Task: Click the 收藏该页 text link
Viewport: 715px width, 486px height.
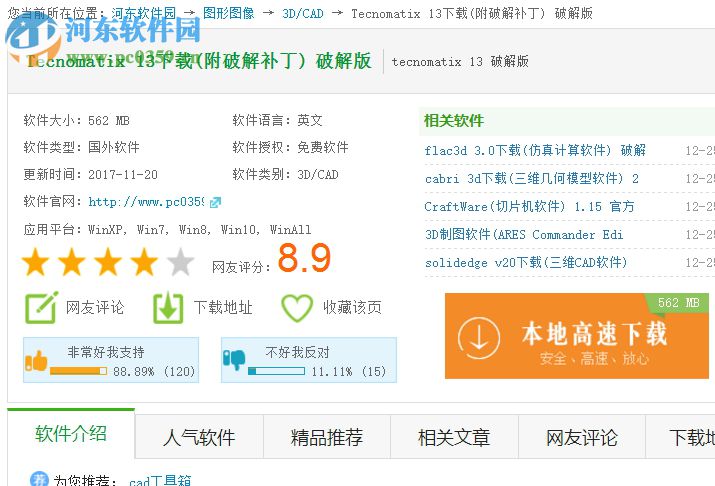Action: [x=352, y=307]
